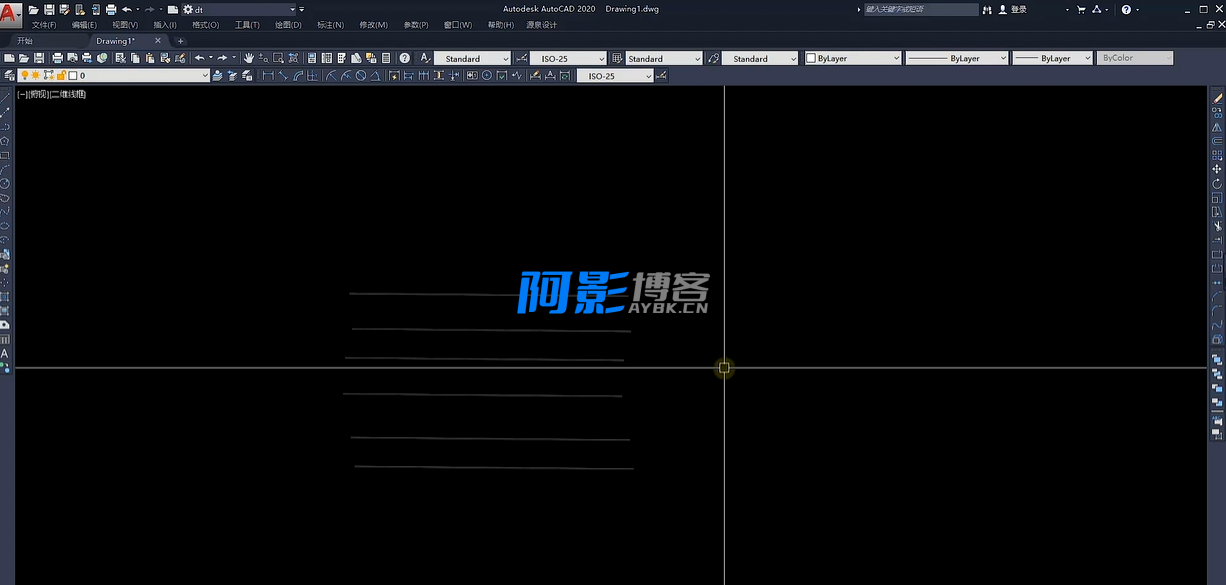Toggle the layer on/off lightbulb icon
This screenshot has width=1226, height=585.
point(25,75)
